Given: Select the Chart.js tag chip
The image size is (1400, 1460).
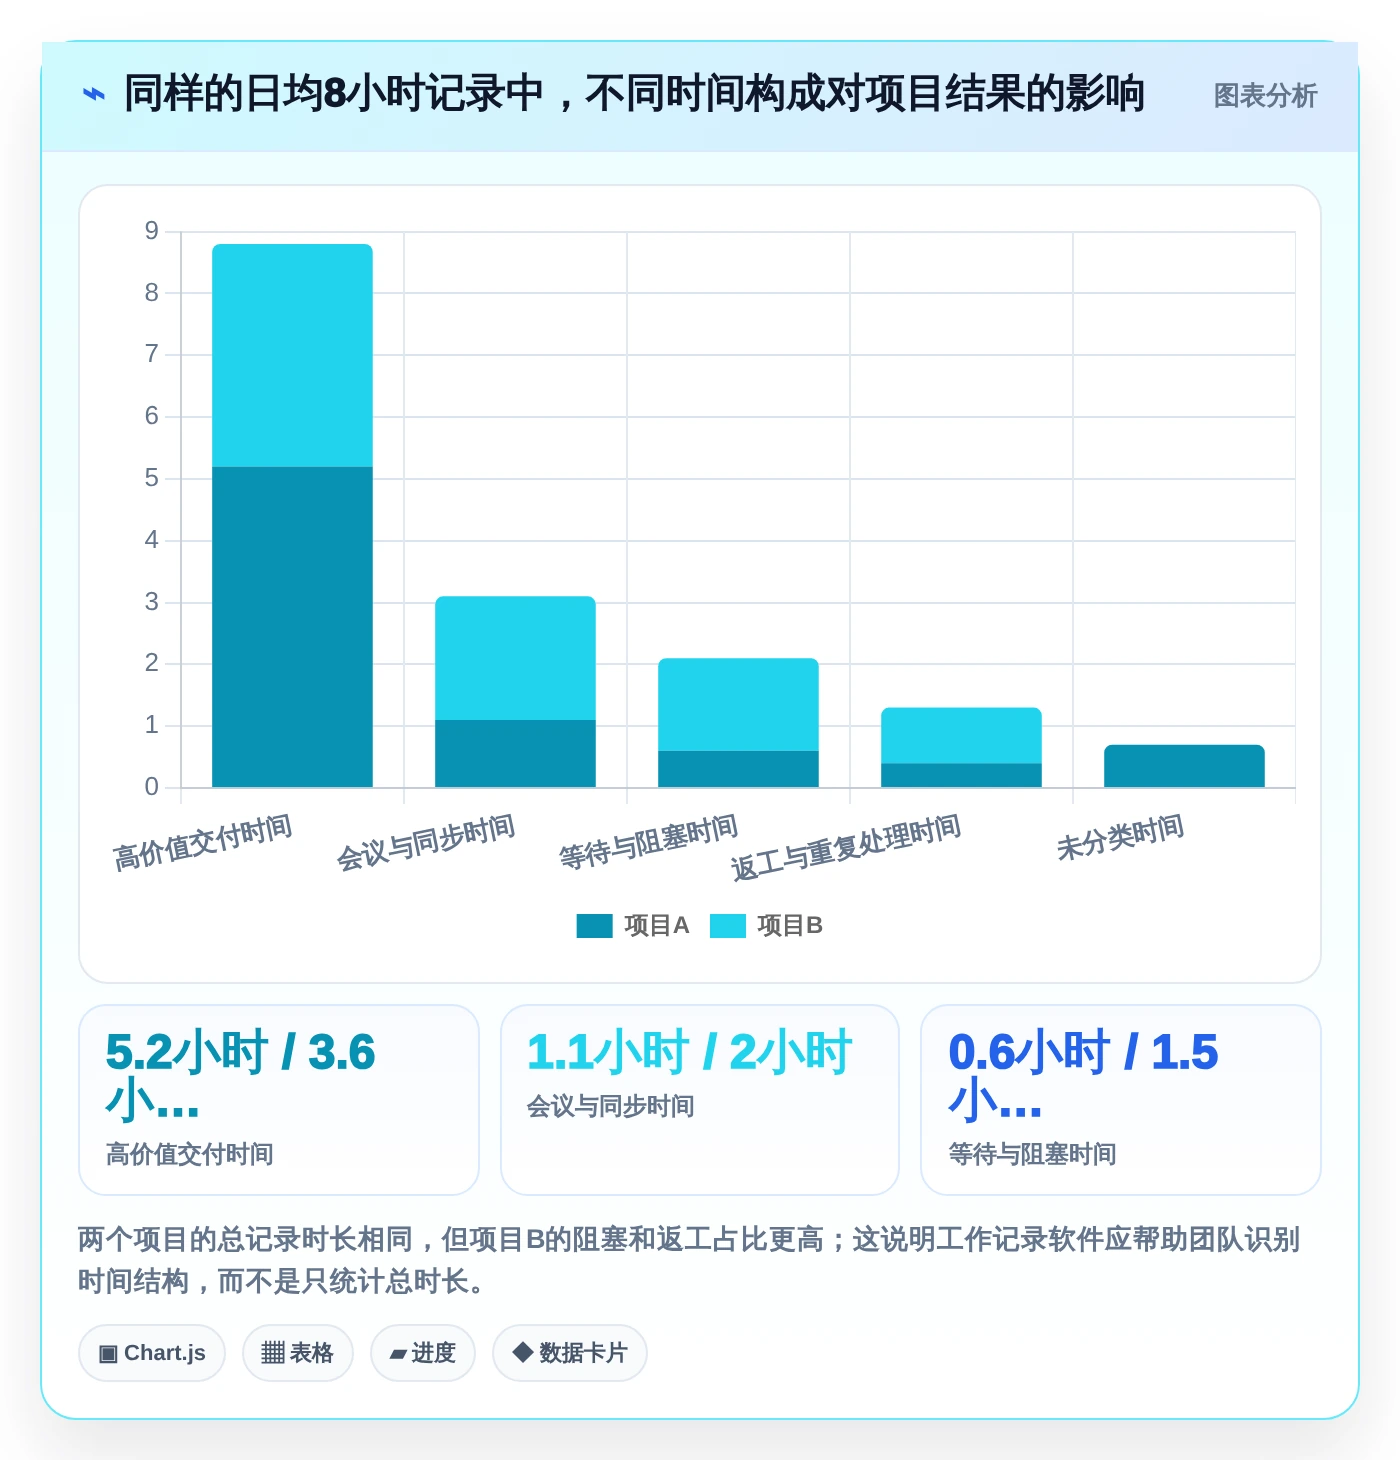Looking at the screenshot, I should click(x=152, y=1353).
